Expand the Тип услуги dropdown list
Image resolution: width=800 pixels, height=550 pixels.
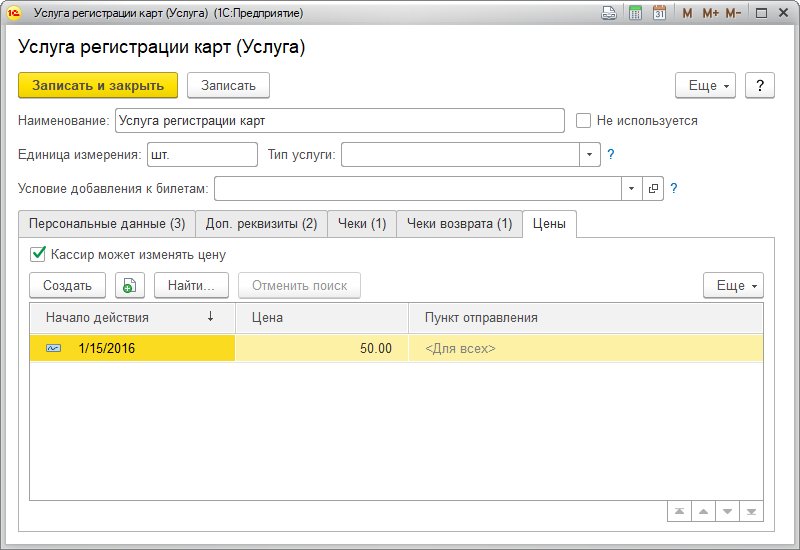tap(589, 155)
